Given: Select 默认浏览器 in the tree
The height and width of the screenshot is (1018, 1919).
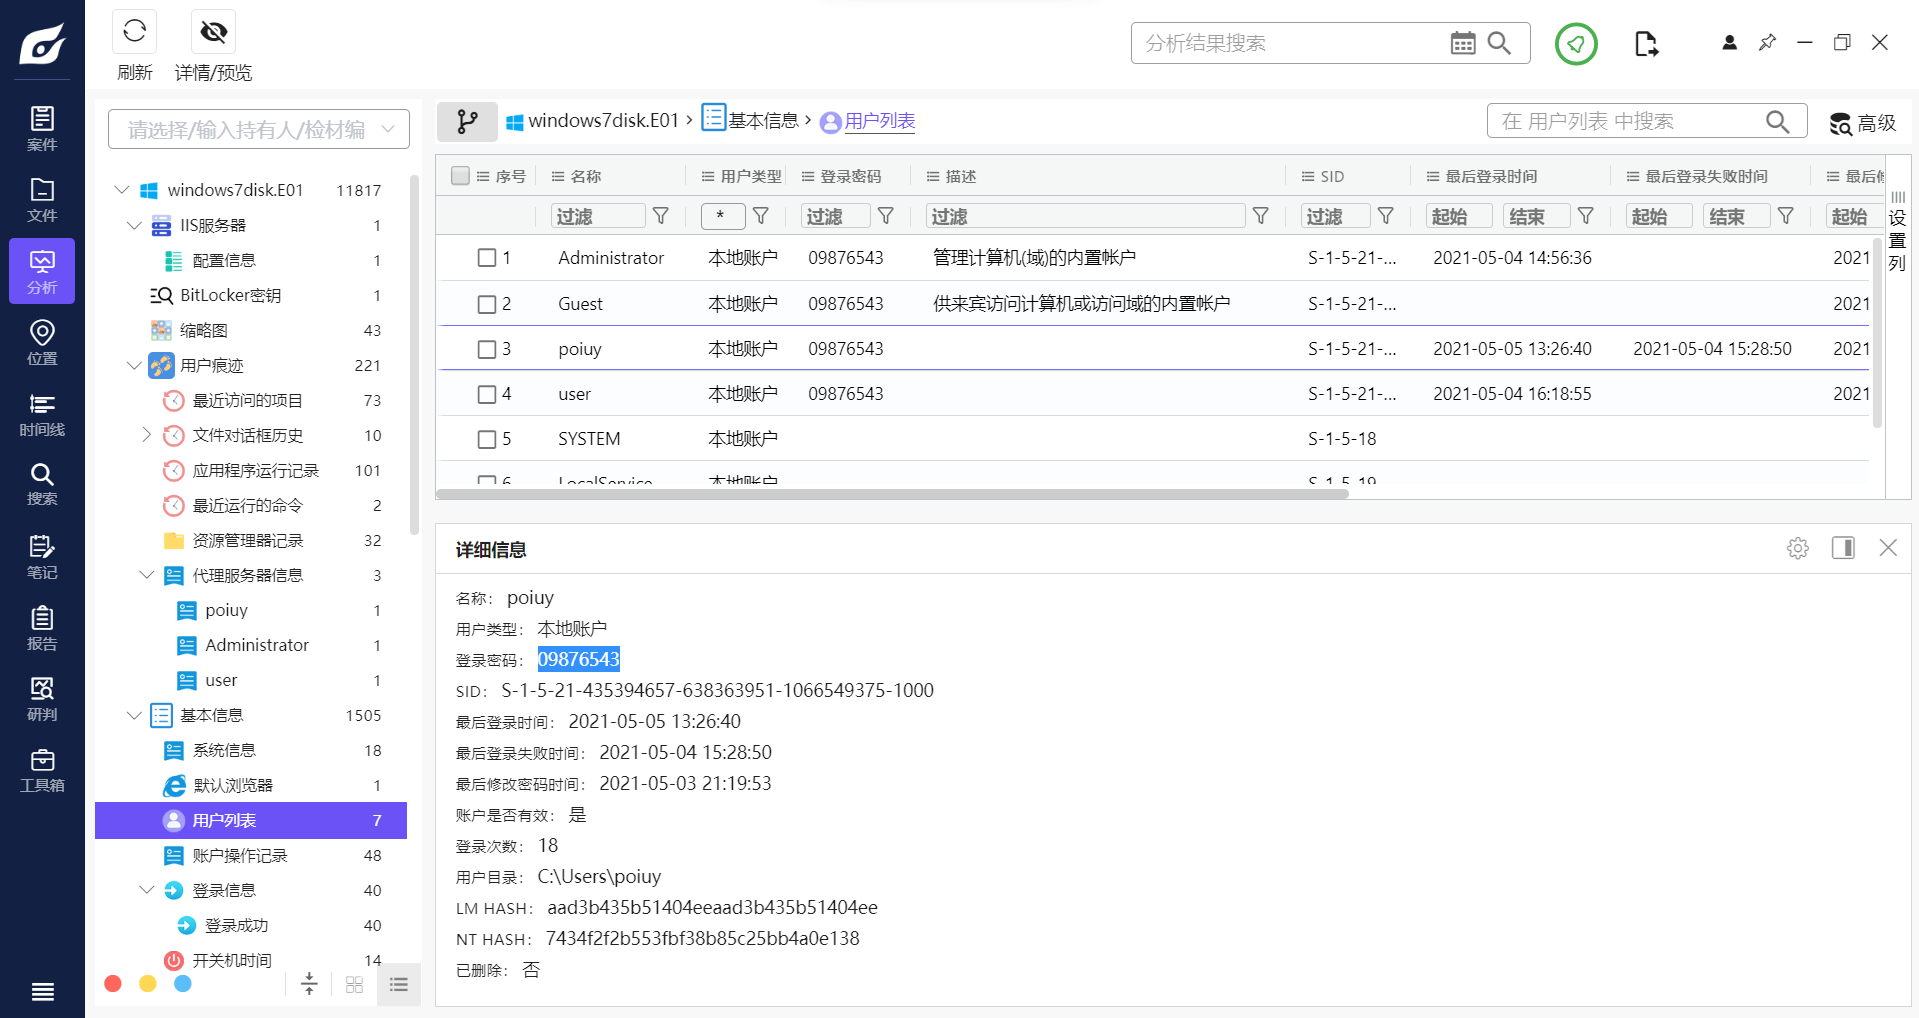Looking at the screenshot, I should click(x=232, y=785).
